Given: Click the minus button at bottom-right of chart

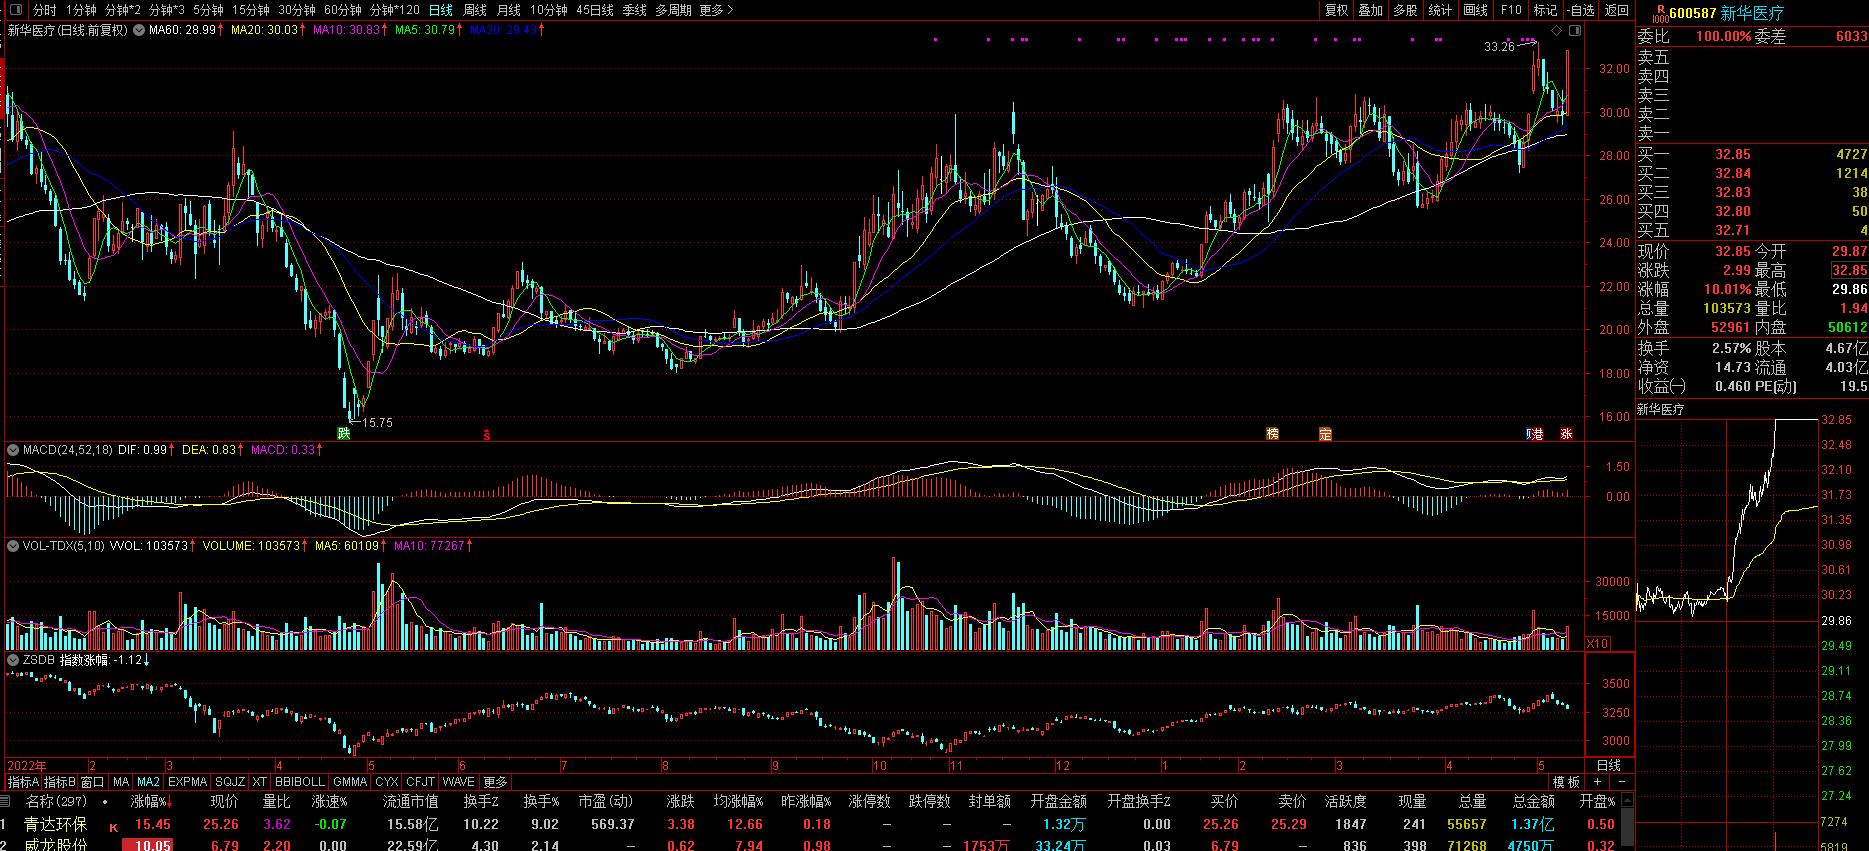Looking at the screenshot, I should [x=1621, y=782].
